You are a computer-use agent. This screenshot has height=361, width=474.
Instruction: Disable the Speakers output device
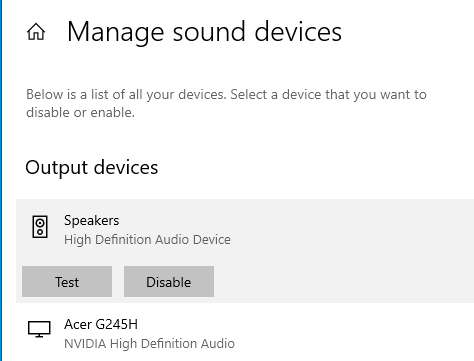(x=169, y=281)
